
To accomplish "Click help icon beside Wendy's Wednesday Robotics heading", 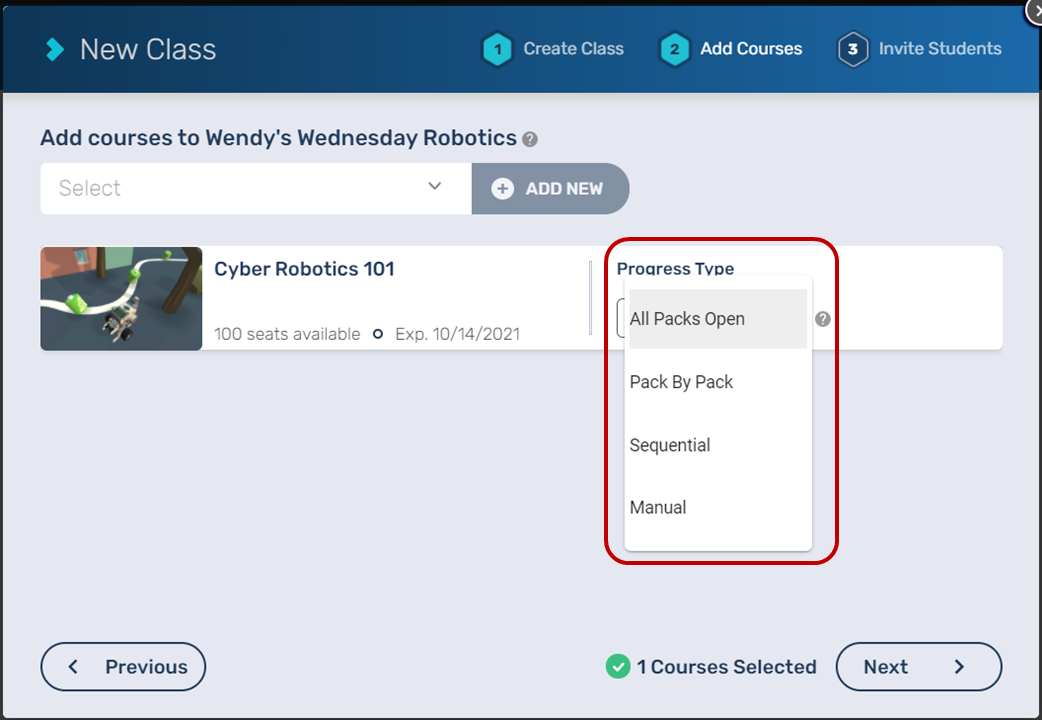I will 530,139.
